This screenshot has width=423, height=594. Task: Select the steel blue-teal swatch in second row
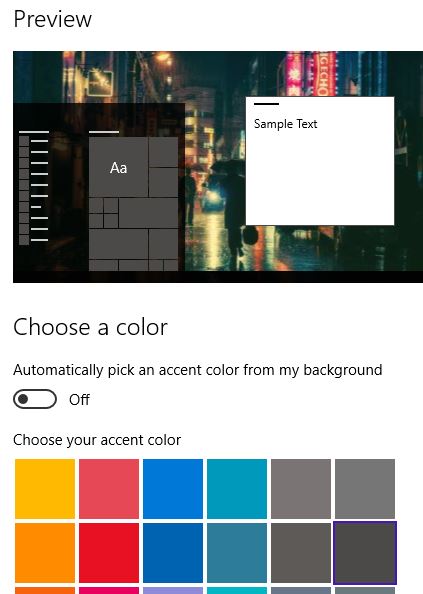237,553
